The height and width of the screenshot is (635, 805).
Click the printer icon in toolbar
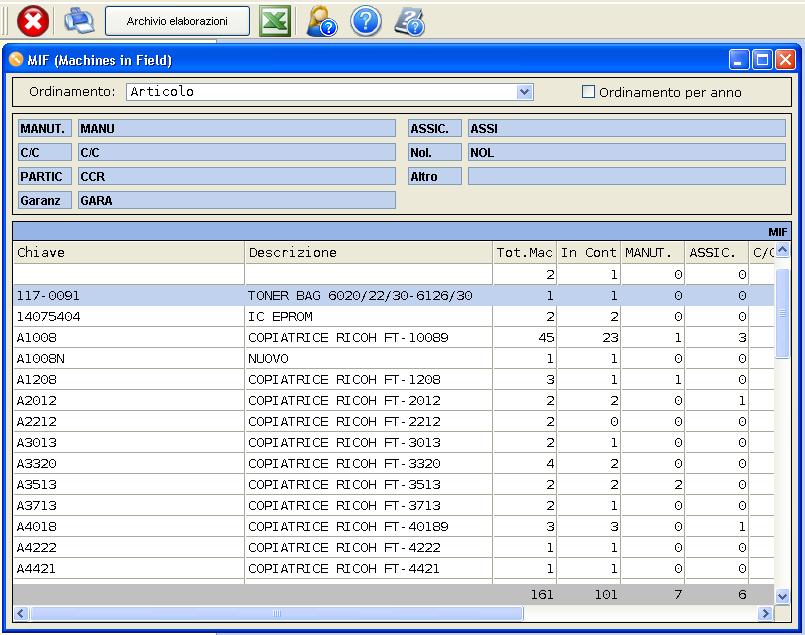79,21
